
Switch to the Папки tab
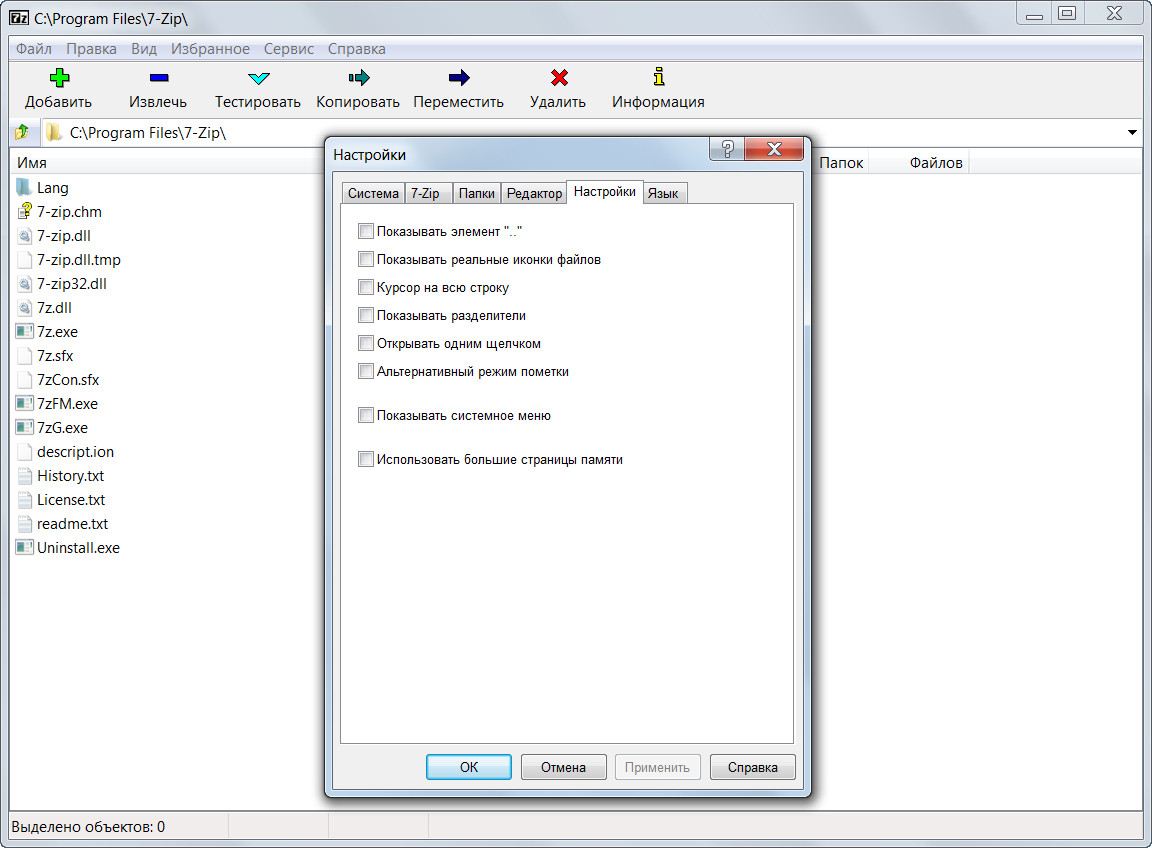pyautogui.click(x=477, y=193)
